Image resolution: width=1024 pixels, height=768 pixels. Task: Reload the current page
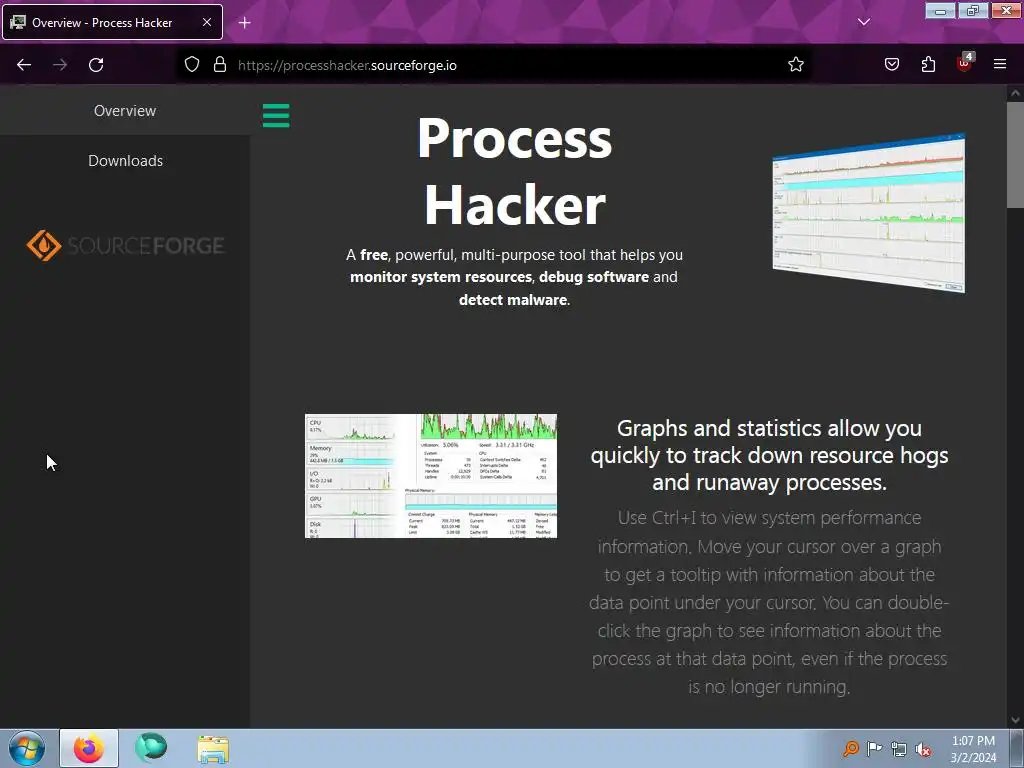pos(96,65)
